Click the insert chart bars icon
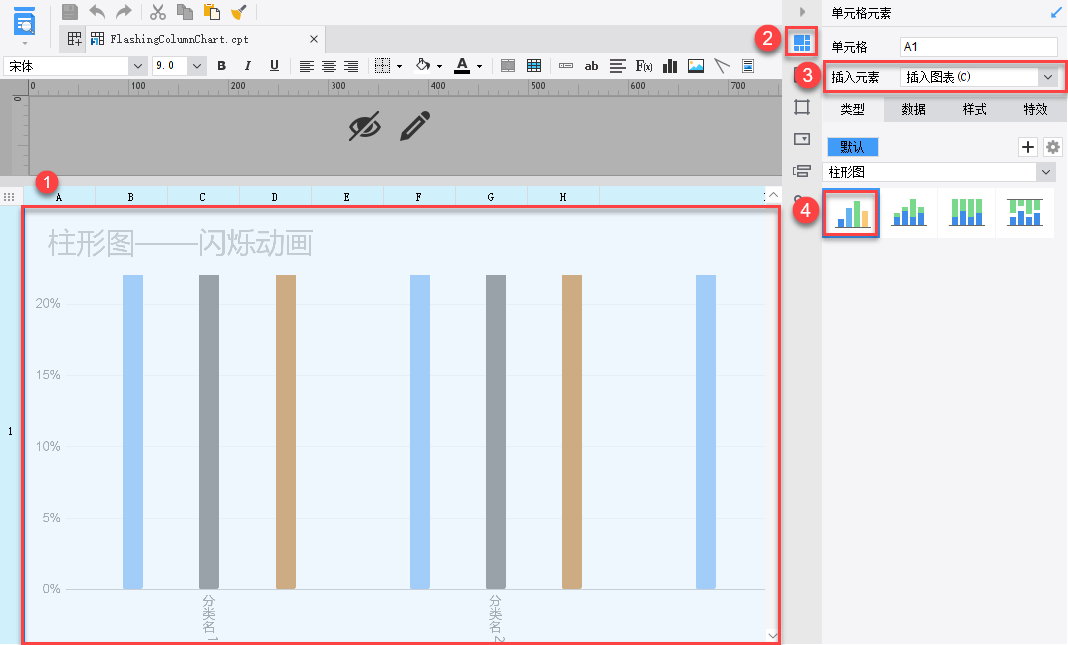 point(670,65)
